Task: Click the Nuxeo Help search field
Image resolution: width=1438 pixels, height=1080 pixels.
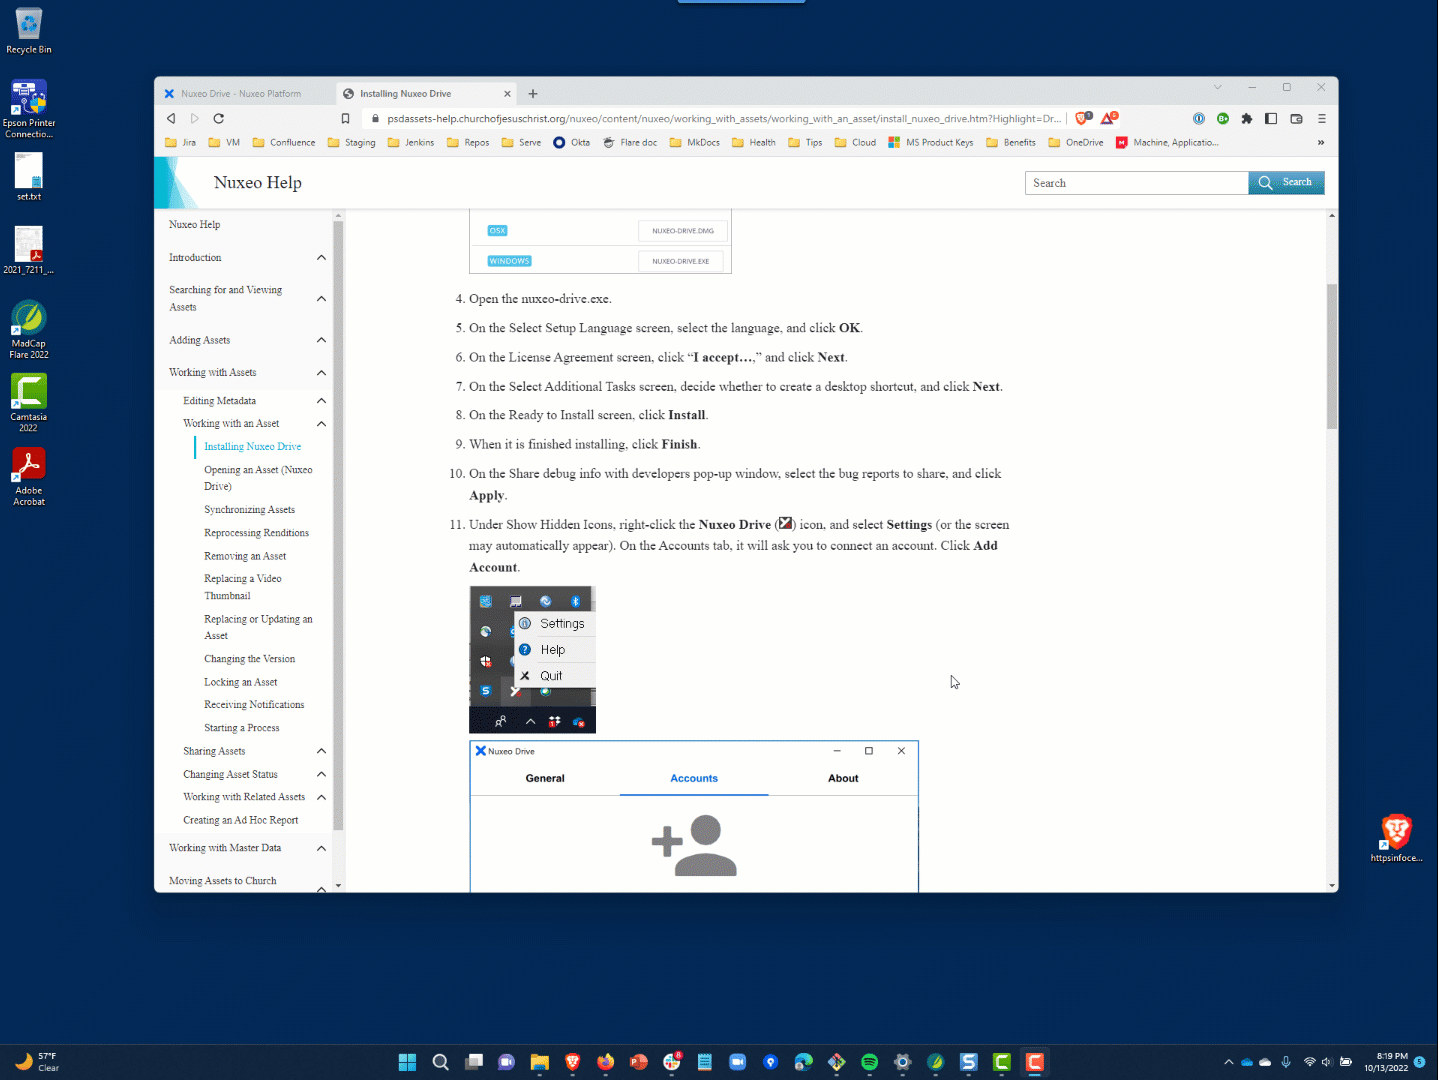Action: tap(1136, 183)
